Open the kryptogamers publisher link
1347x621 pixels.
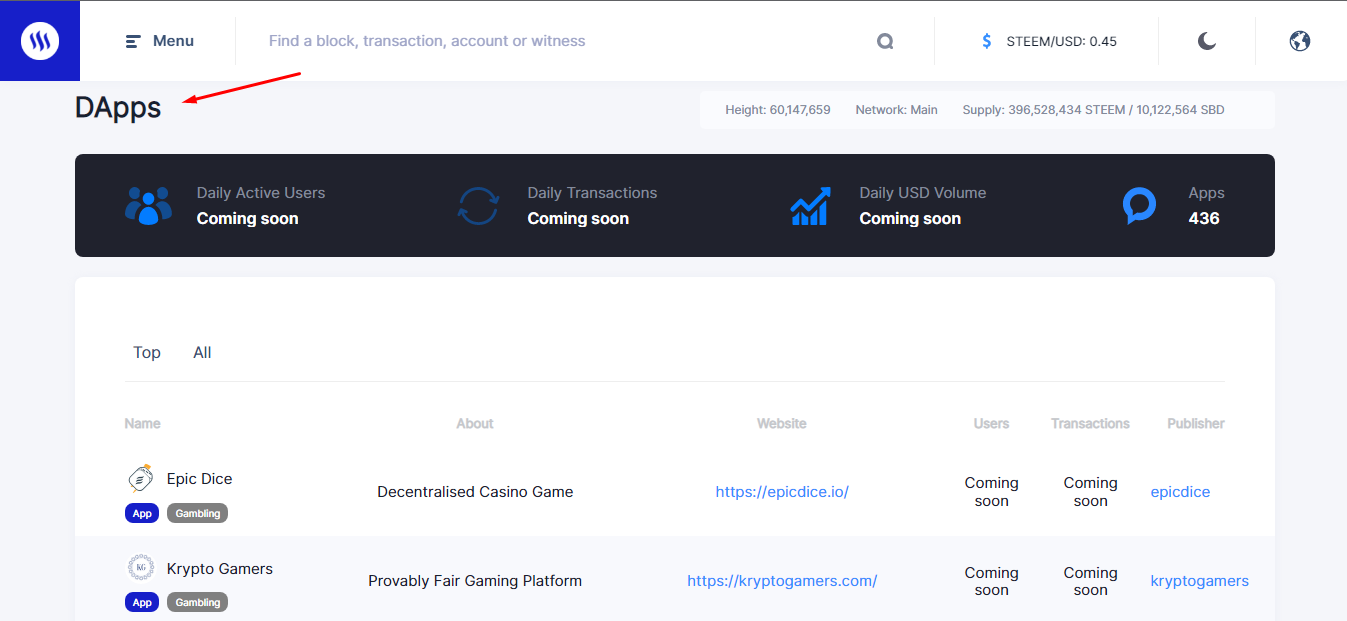coord(1200,581)
